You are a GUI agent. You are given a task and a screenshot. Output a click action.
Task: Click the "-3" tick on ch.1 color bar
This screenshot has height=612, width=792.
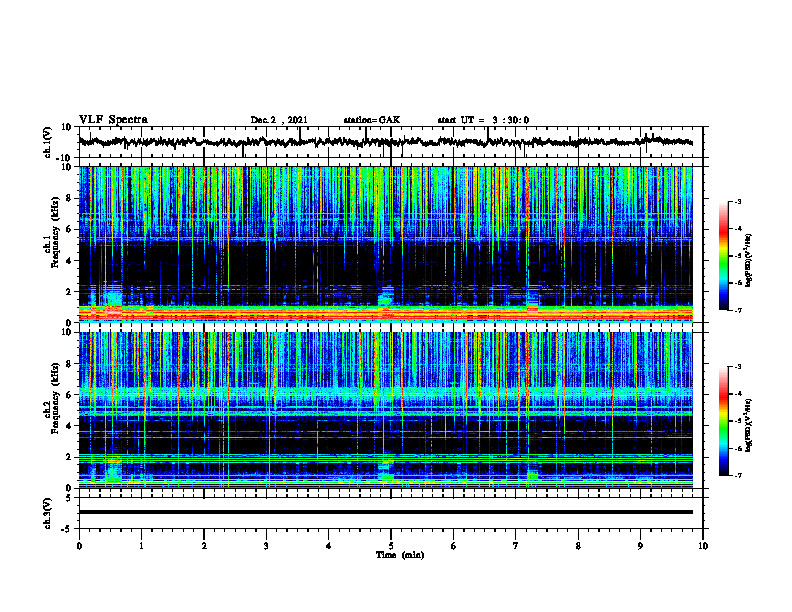pyautogui.click(x=737, y=201)
